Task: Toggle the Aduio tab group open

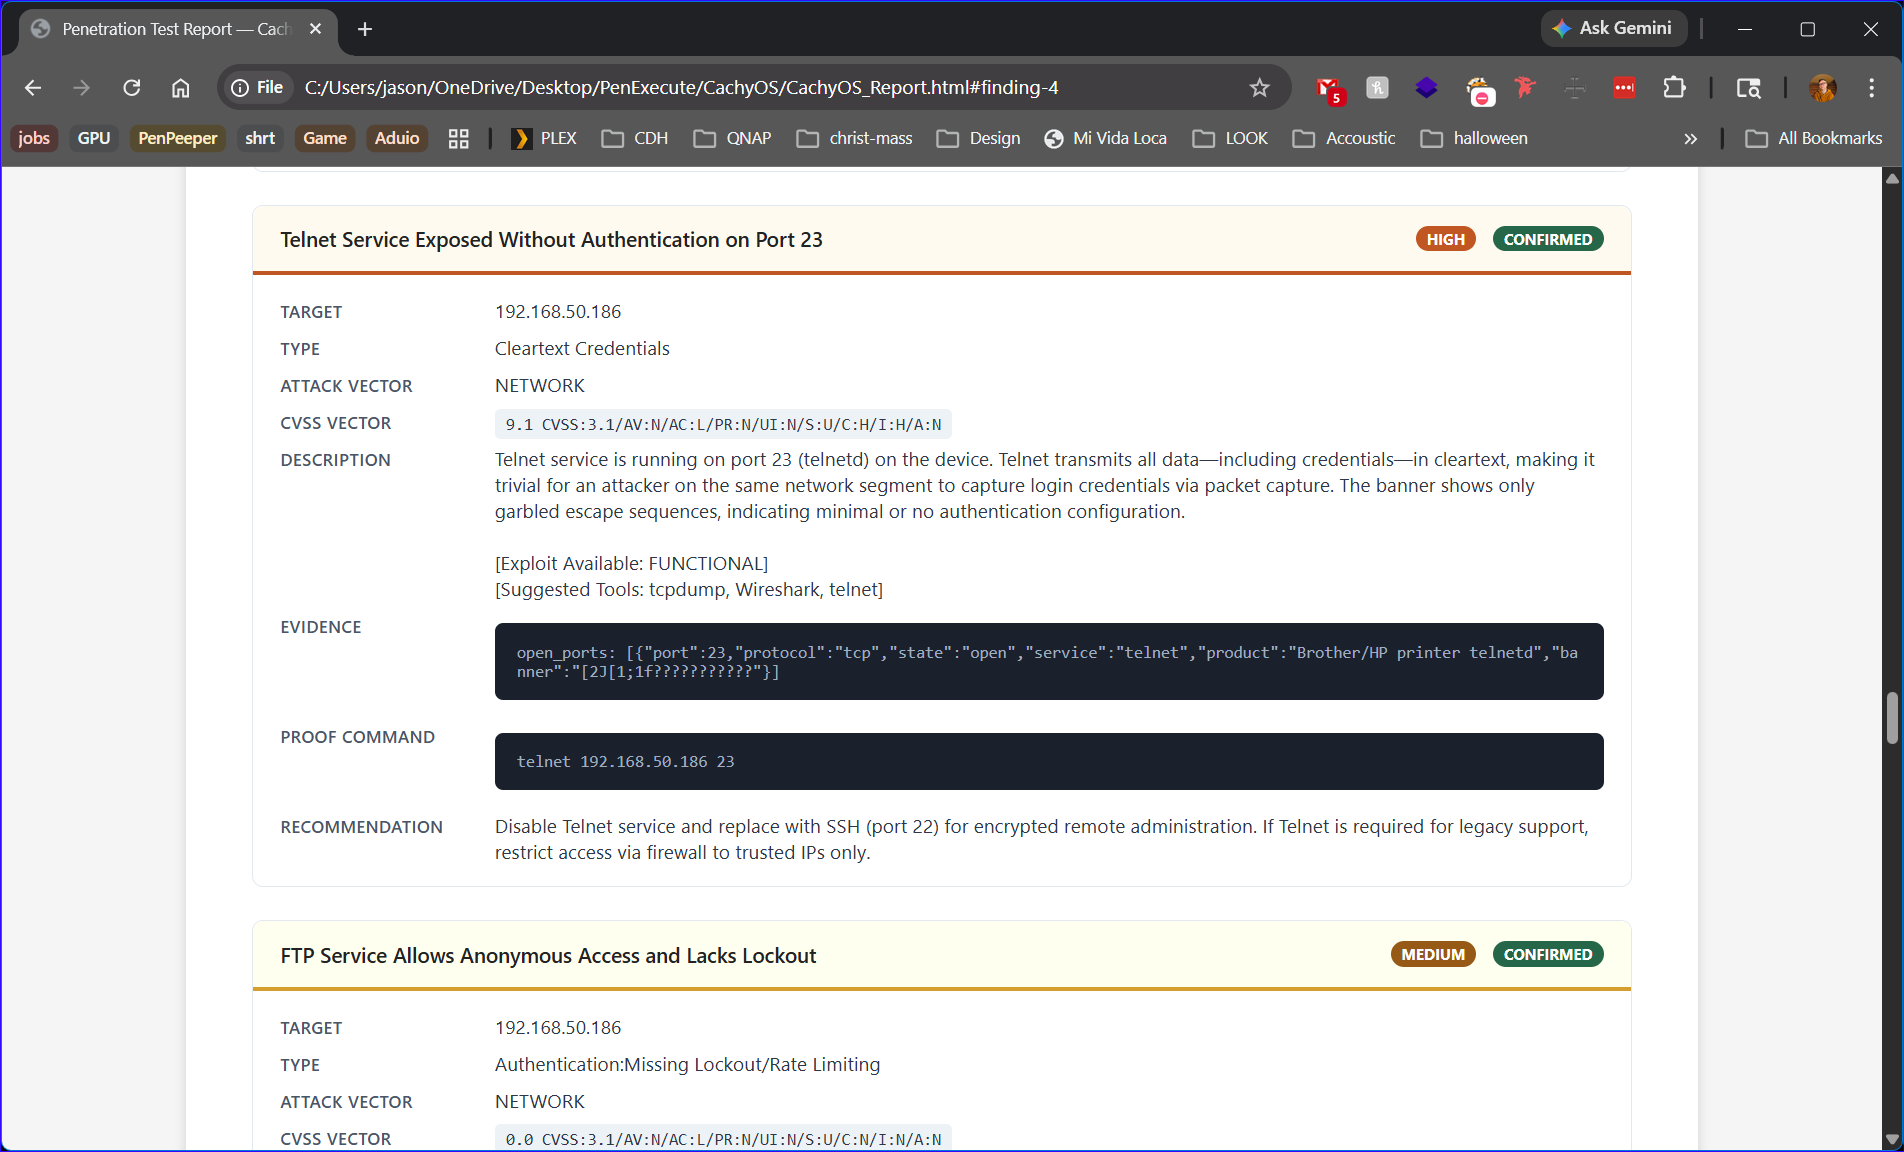Action: tap(396, 138)
